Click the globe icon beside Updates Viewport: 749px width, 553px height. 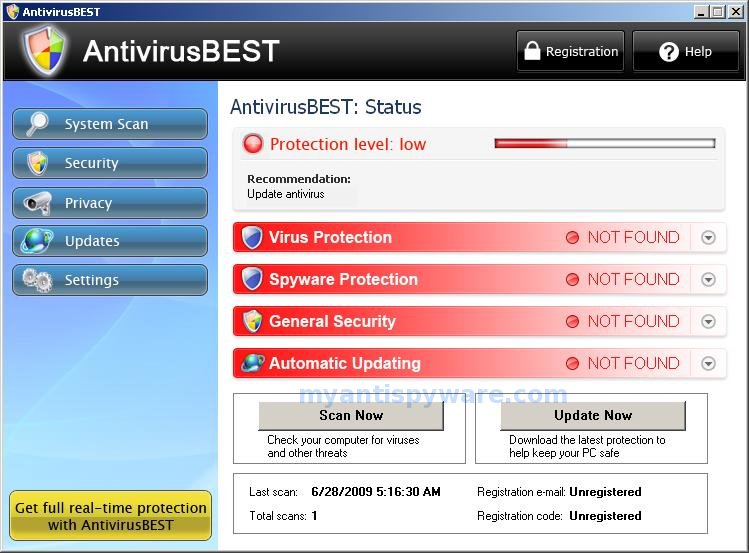point(37,241)
